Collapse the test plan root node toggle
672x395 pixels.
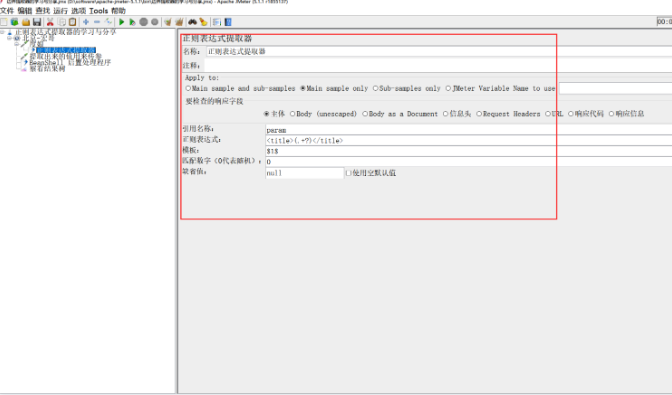3,32
